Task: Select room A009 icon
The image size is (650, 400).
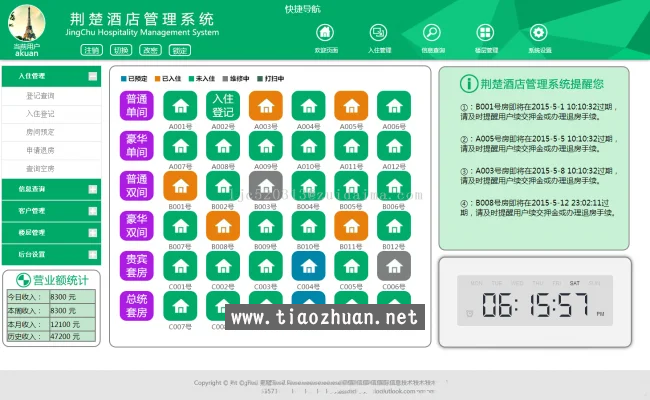Action: 266,146
